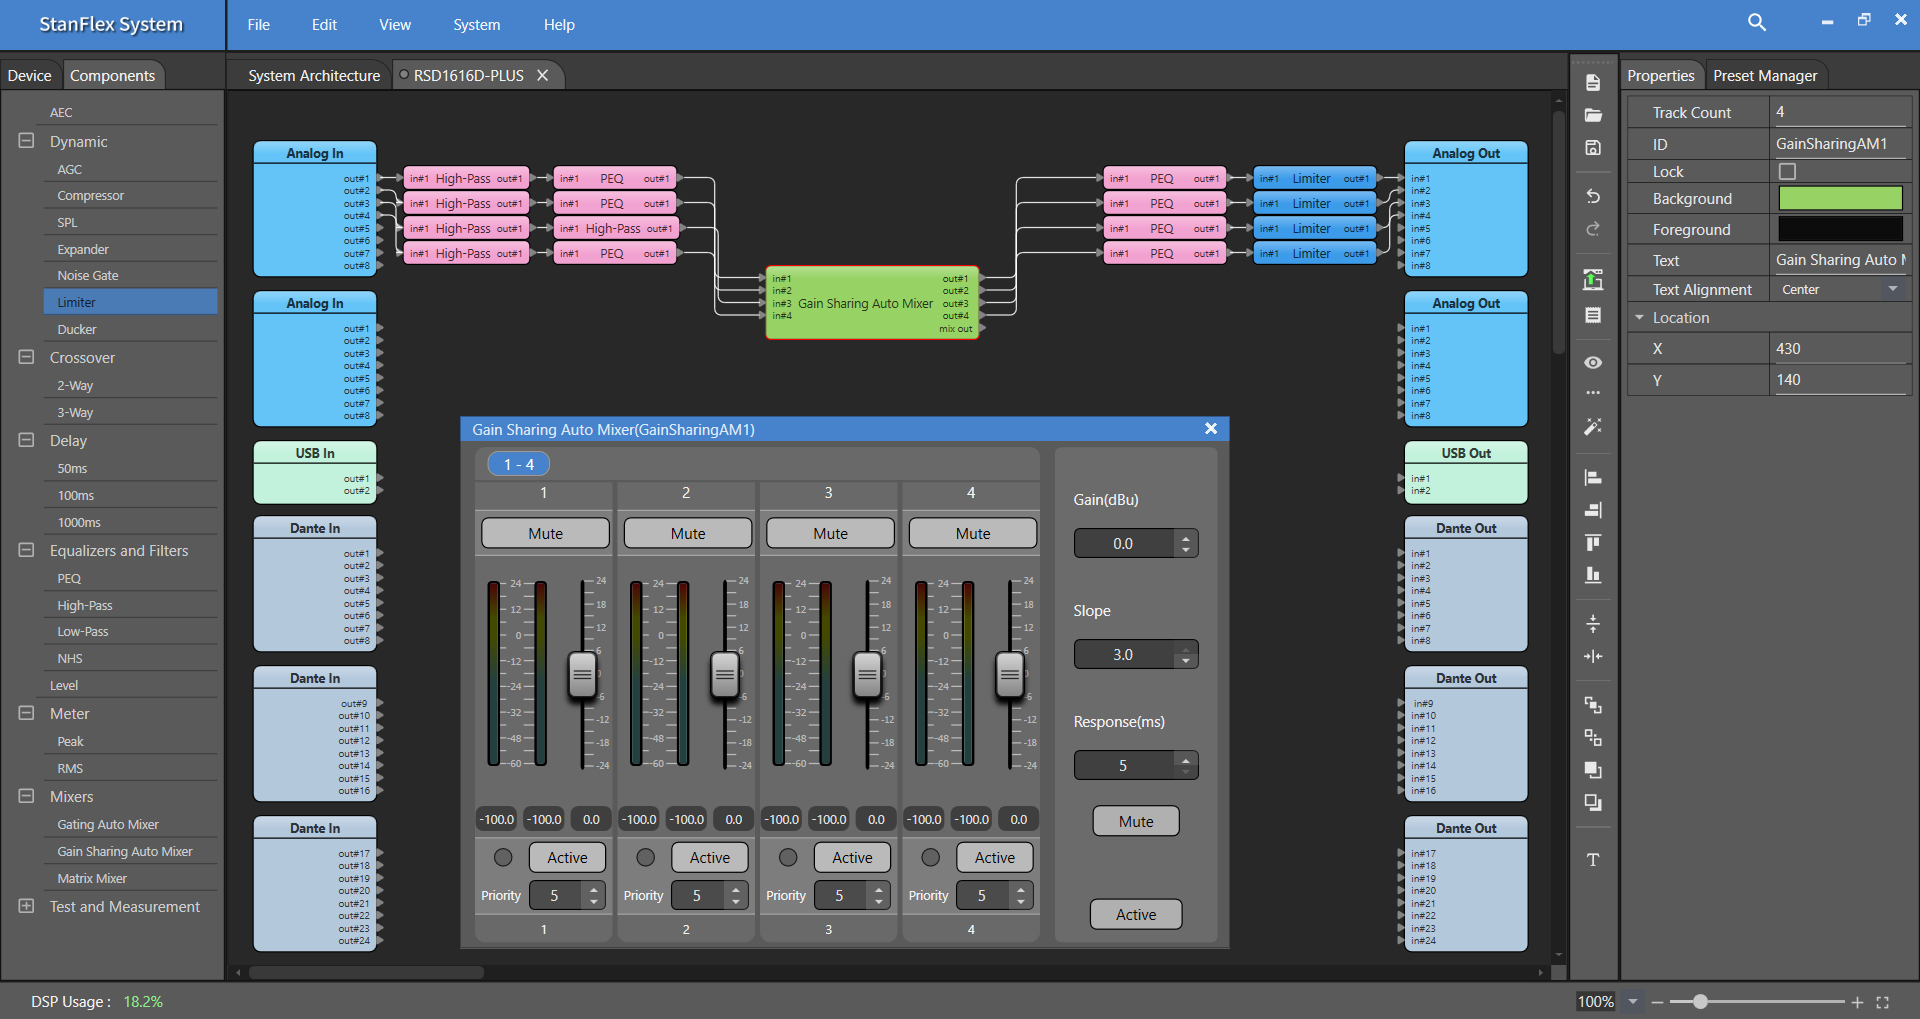Collapse the Dynamic category in Components

point(27,141)
